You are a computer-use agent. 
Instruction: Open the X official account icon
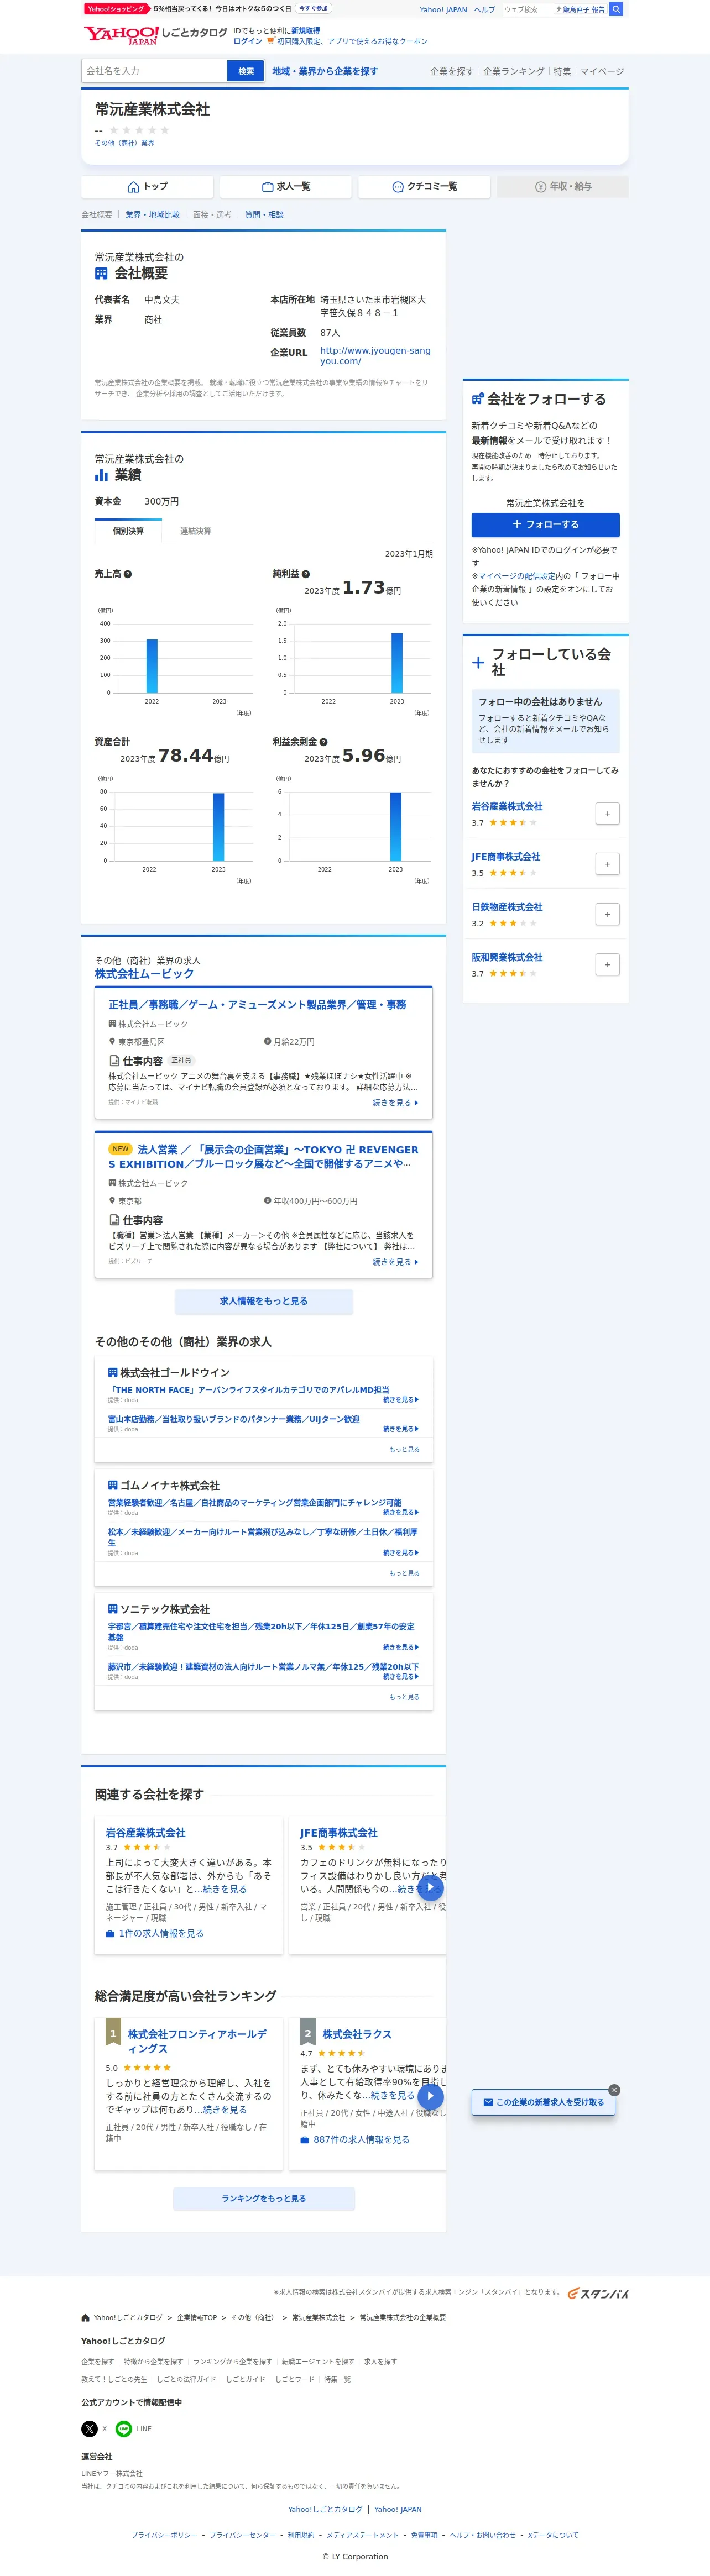pos(89,2428)
